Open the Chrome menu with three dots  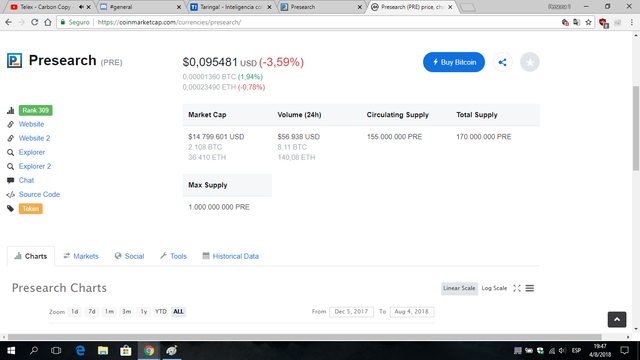click(631, 22)
